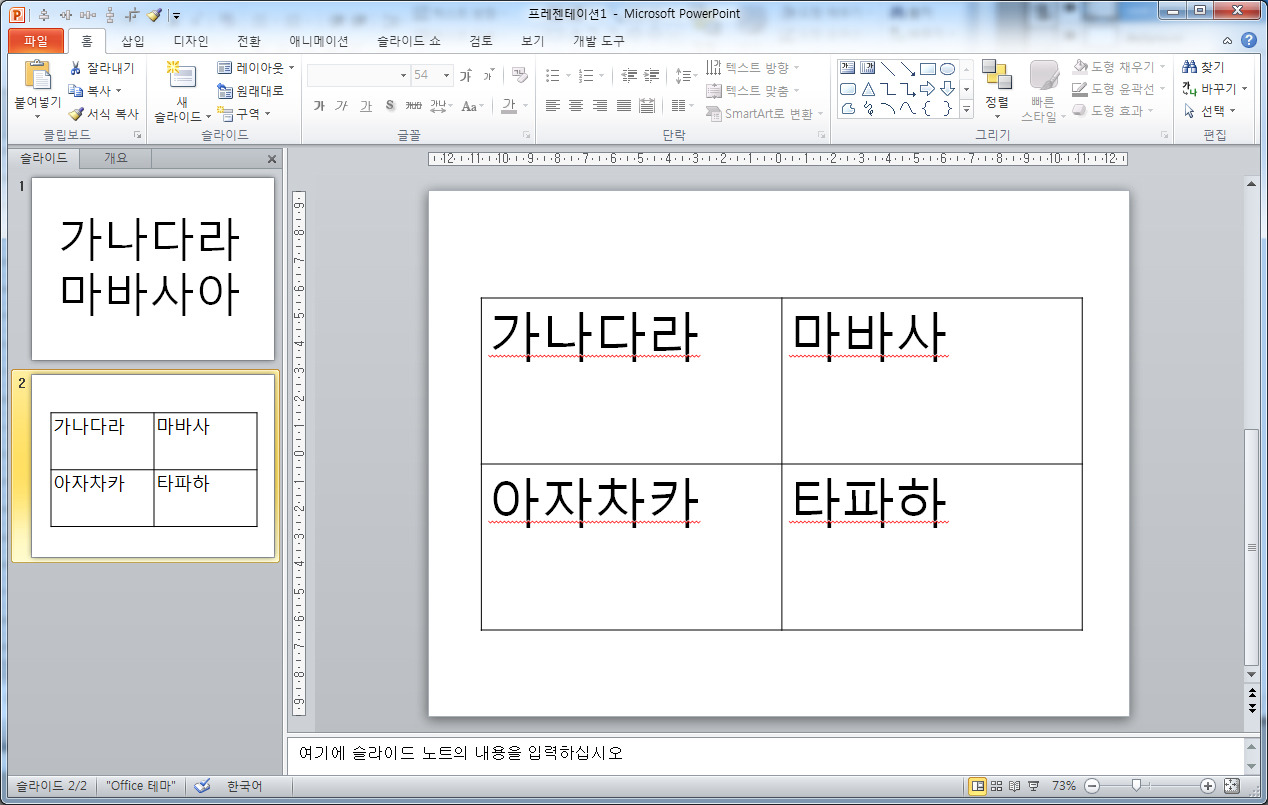Justify text in paragraph group
The height and width of the screenshot is (805, 1268).
pos(624,106)
